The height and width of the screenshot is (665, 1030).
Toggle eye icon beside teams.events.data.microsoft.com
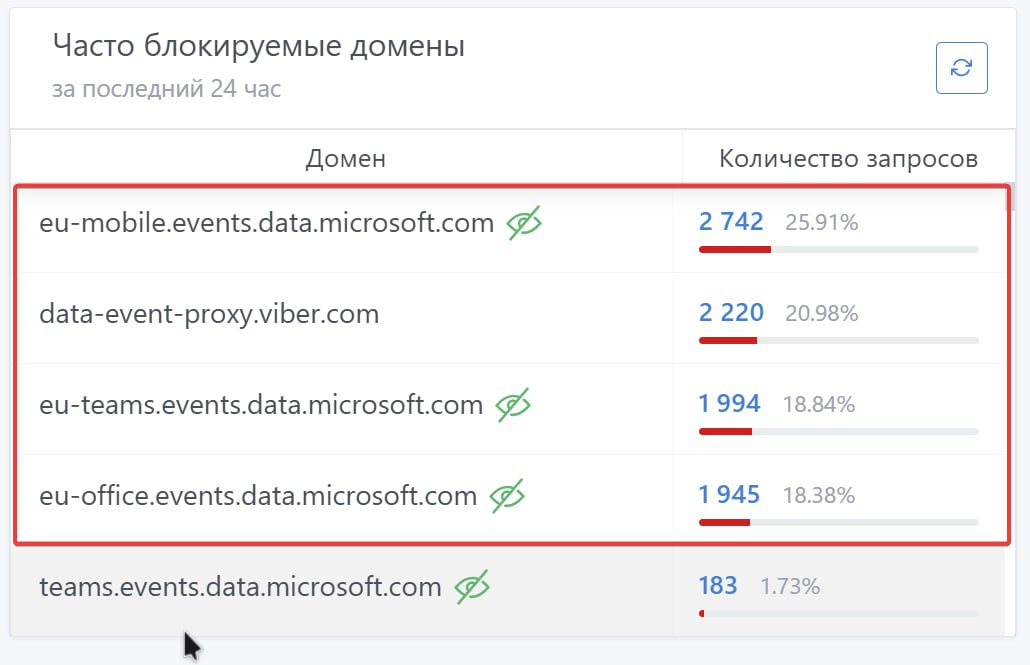tap(472, 586)
